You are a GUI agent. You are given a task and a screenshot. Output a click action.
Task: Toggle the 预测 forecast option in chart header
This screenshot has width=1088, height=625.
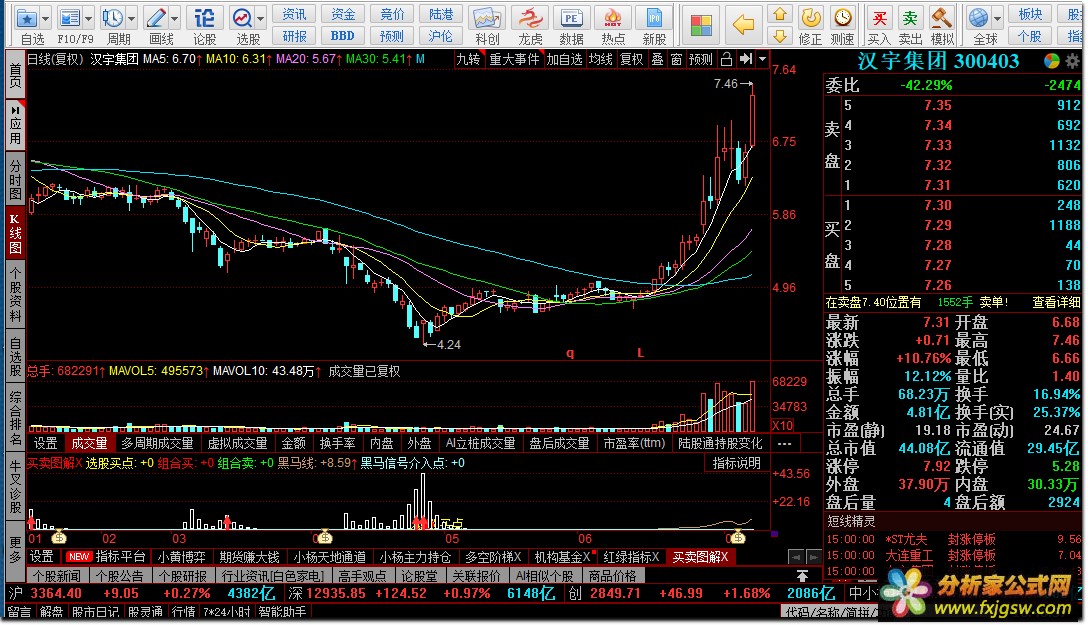(x=701, y=60)
